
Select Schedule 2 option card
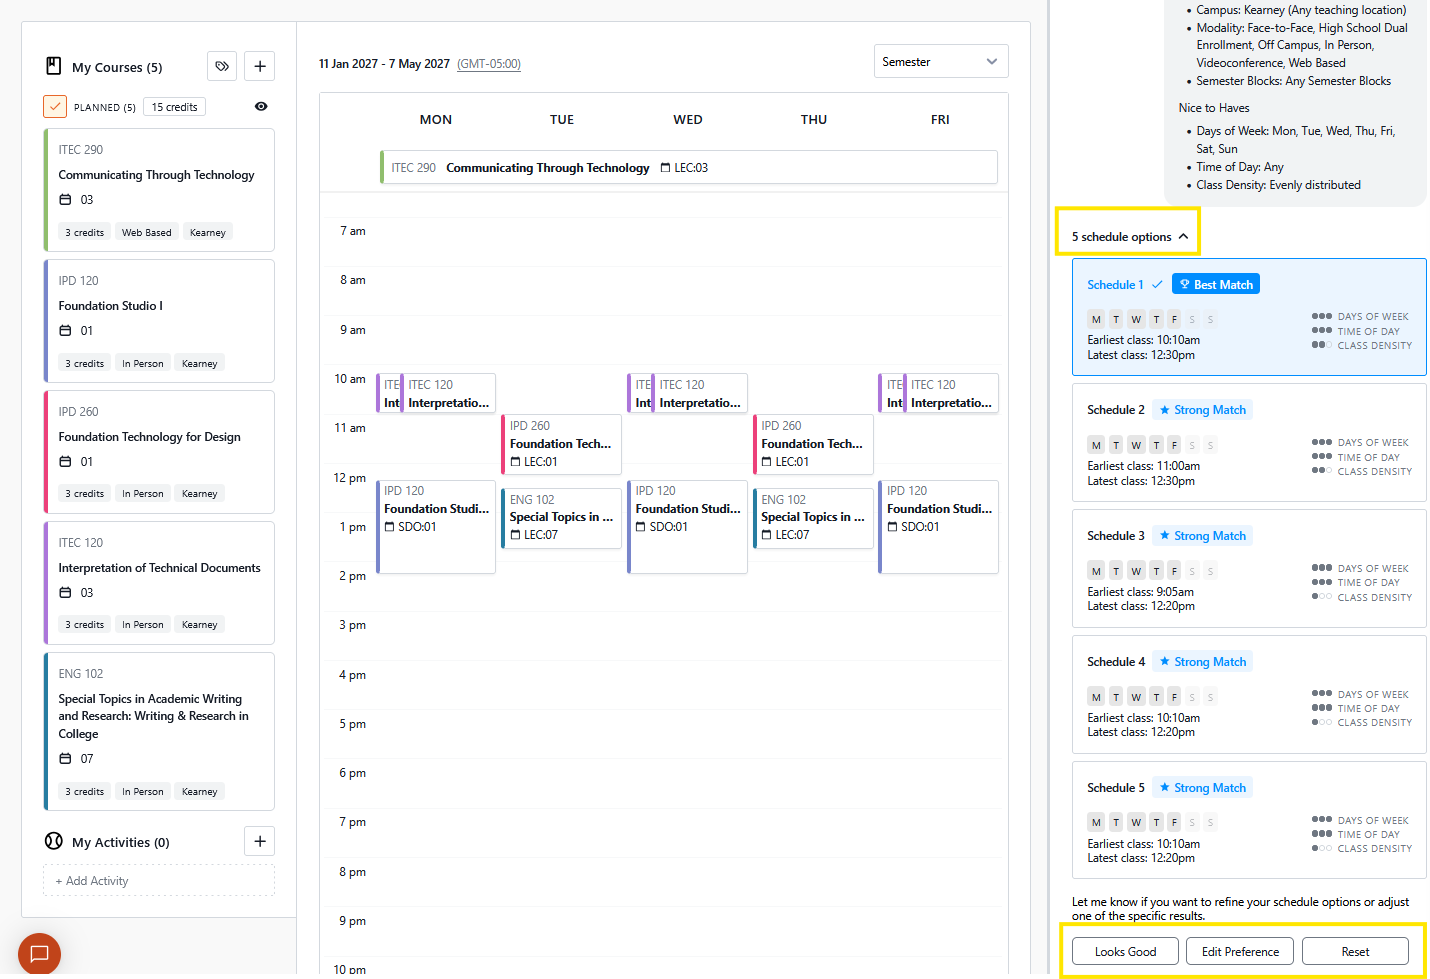tap(1249, 443)
